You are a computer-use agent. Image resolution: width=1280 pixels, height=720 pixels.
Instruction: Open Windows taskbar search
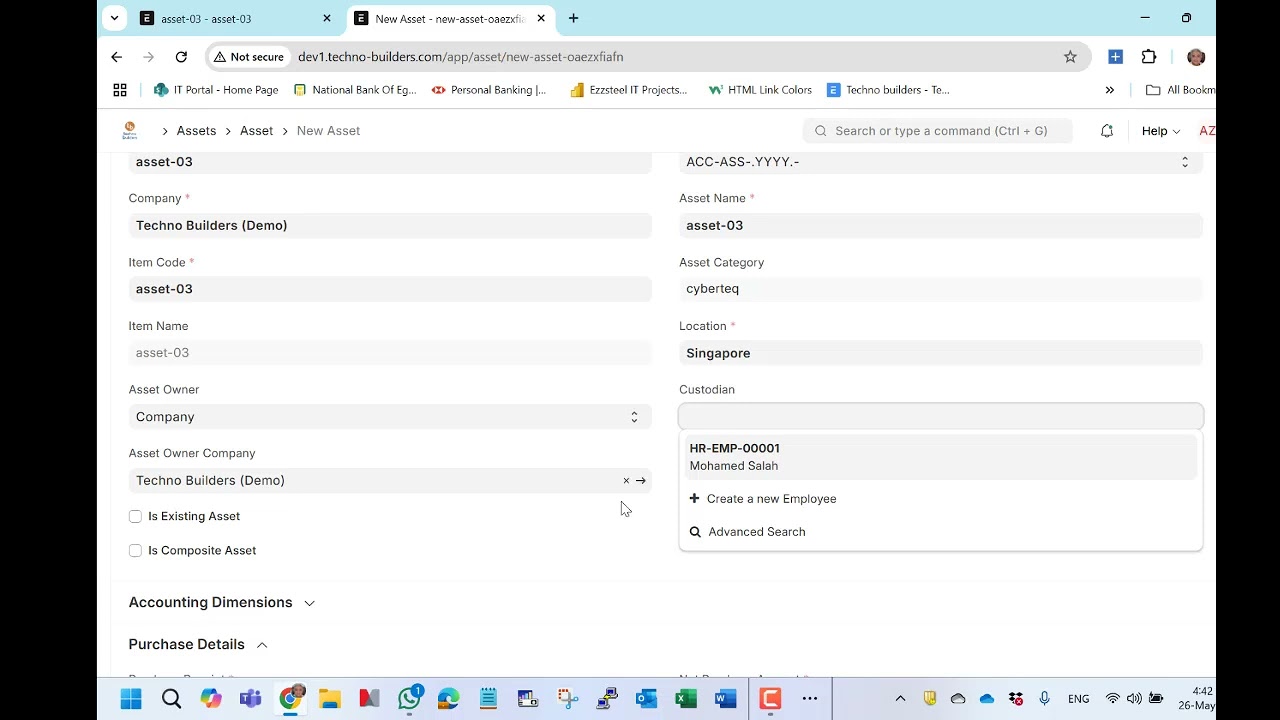(x=171, y=699)
